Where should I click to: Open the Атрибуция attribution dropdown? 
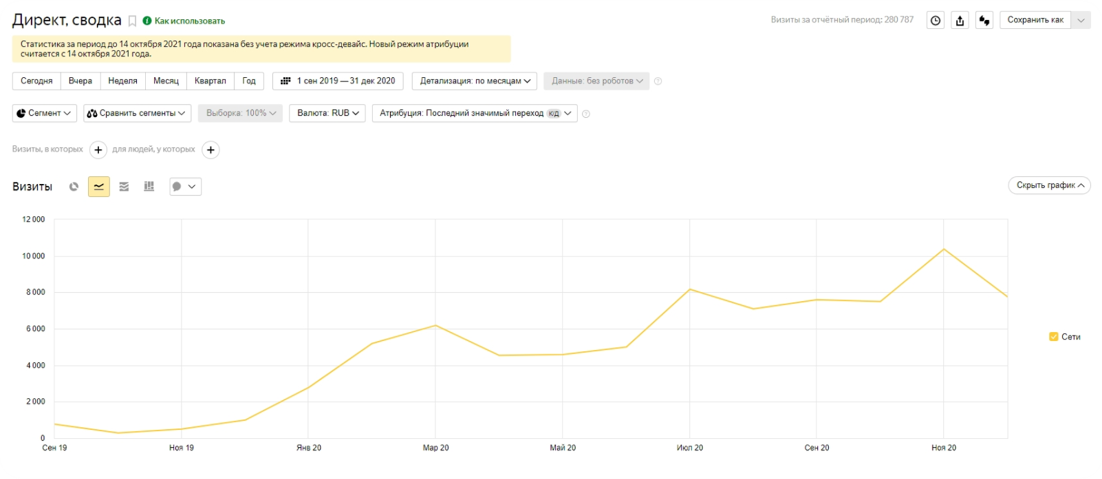pyautogui.click(x=474, y=113)
